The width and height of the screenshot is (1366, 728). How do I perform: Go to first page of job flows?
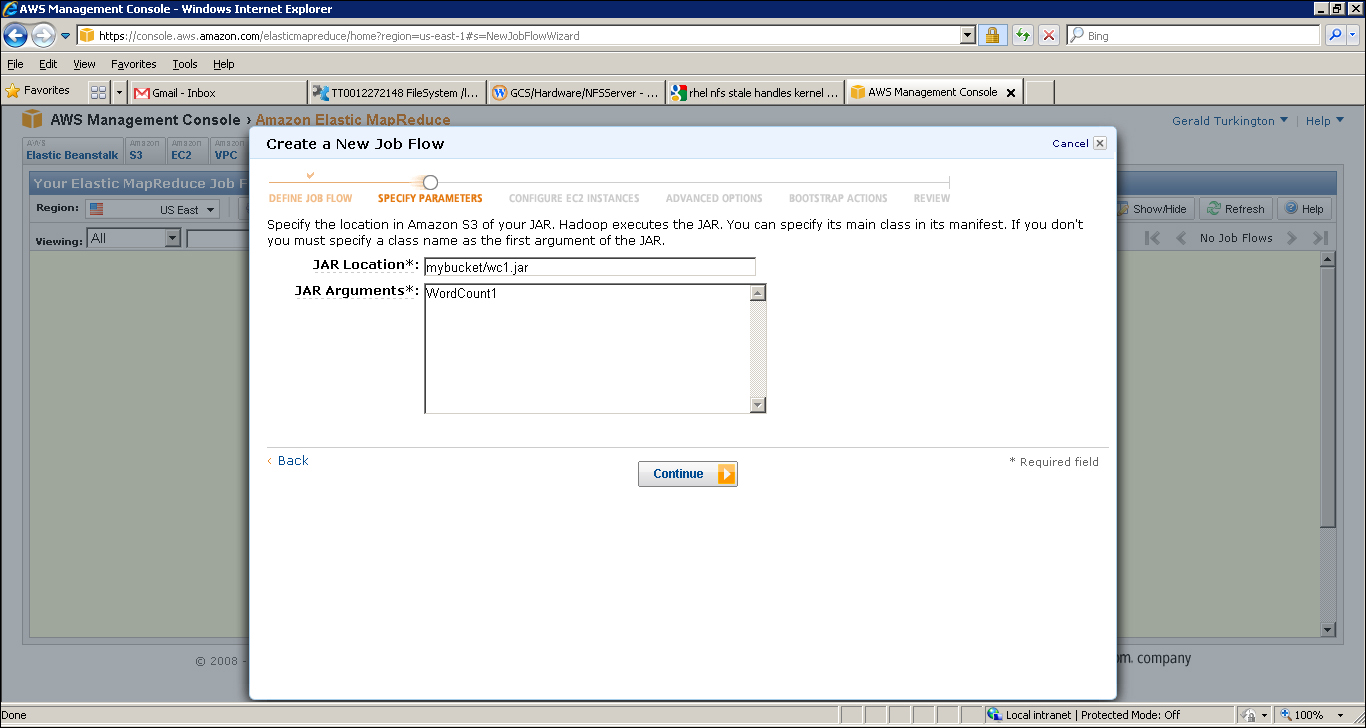(1152, 238)
